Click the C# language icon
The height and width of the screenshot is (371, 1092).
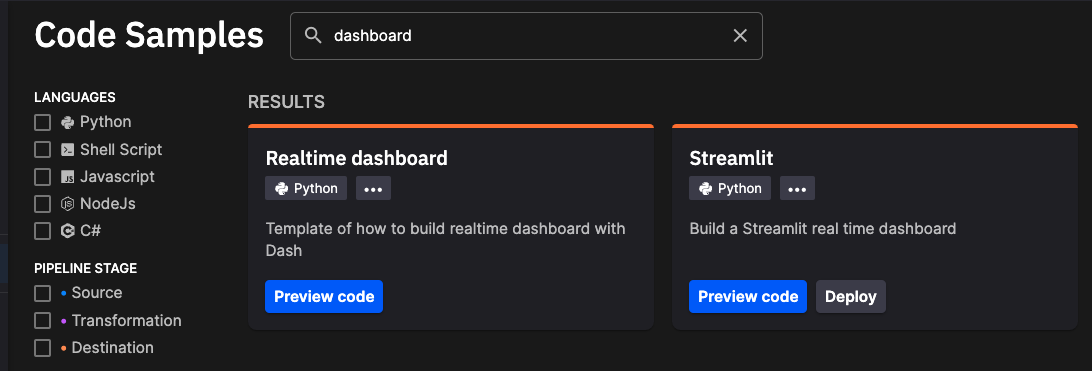[68, 231]
